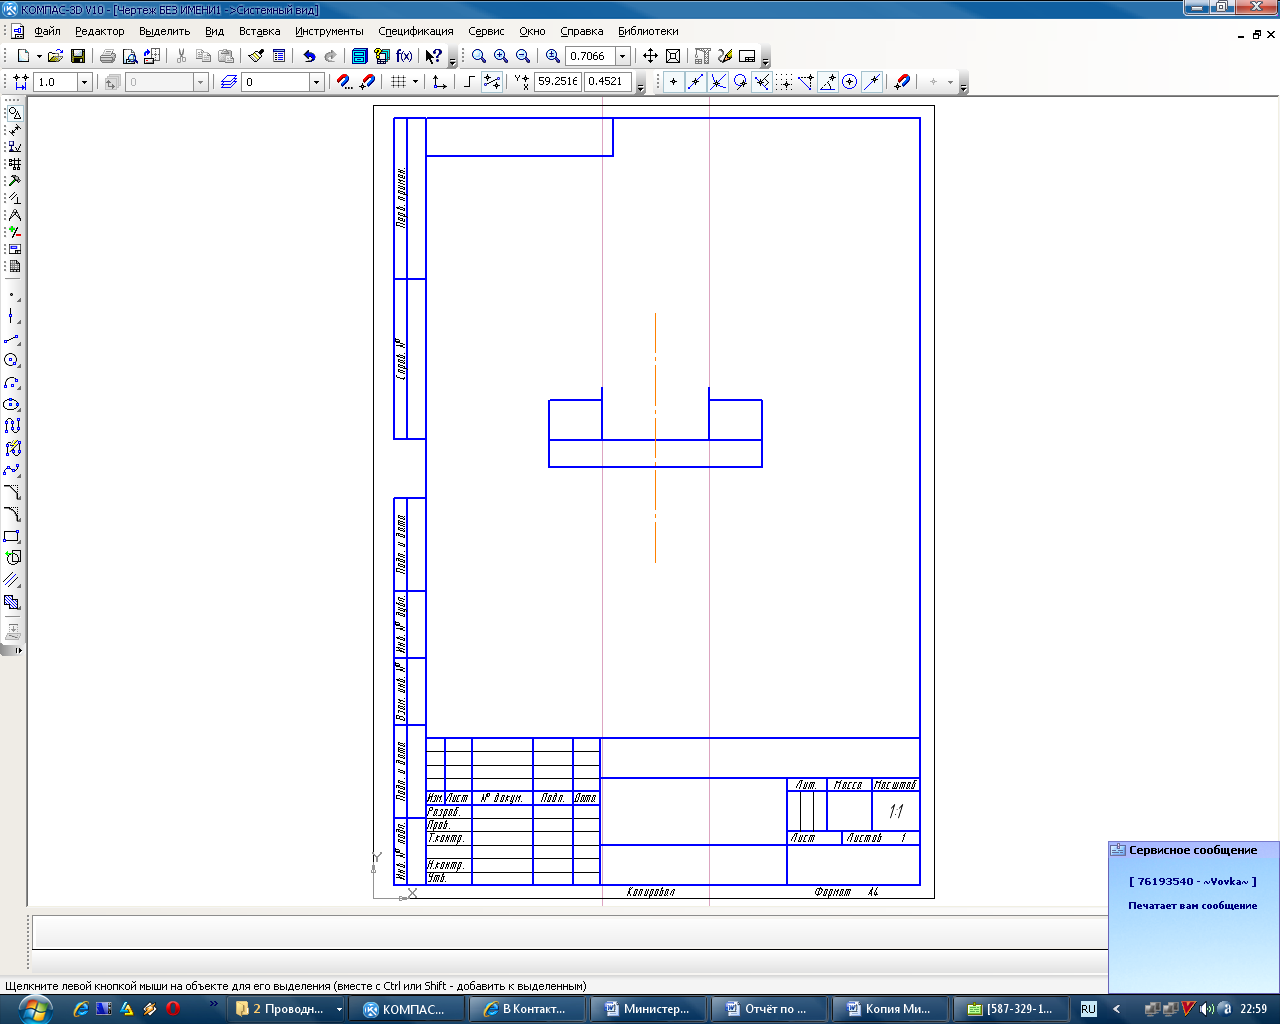Expand the New document dropdown arrow
1280x1024 pixels.
pyautogui.click(x=39, y=56)
